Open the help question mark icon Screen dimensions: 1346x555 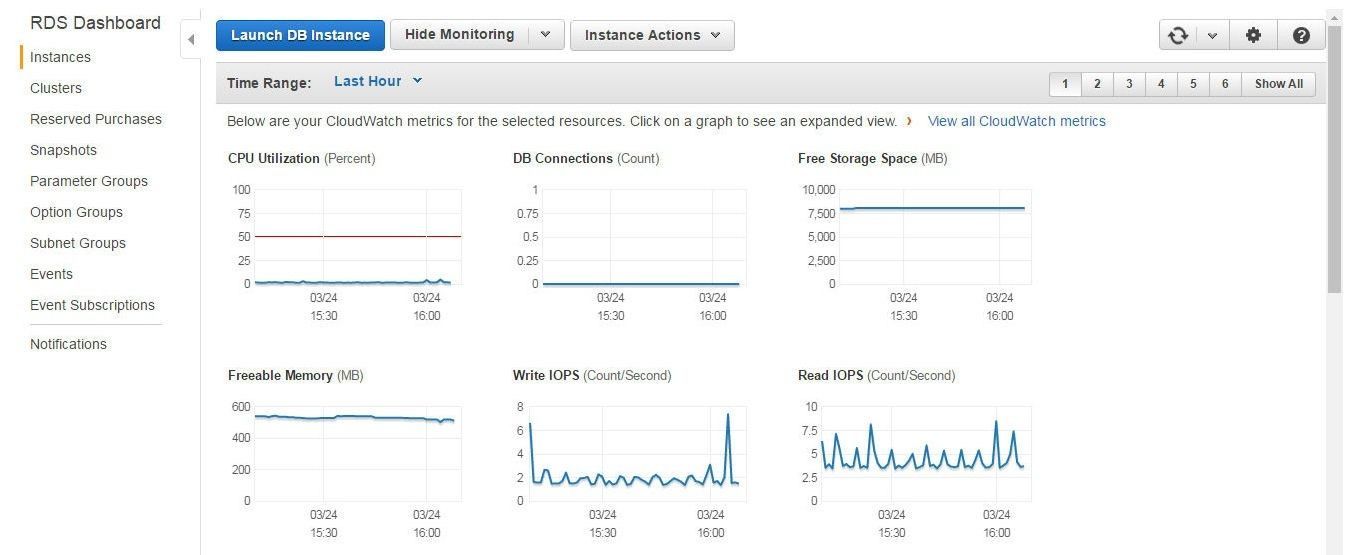click(1301, 35)
